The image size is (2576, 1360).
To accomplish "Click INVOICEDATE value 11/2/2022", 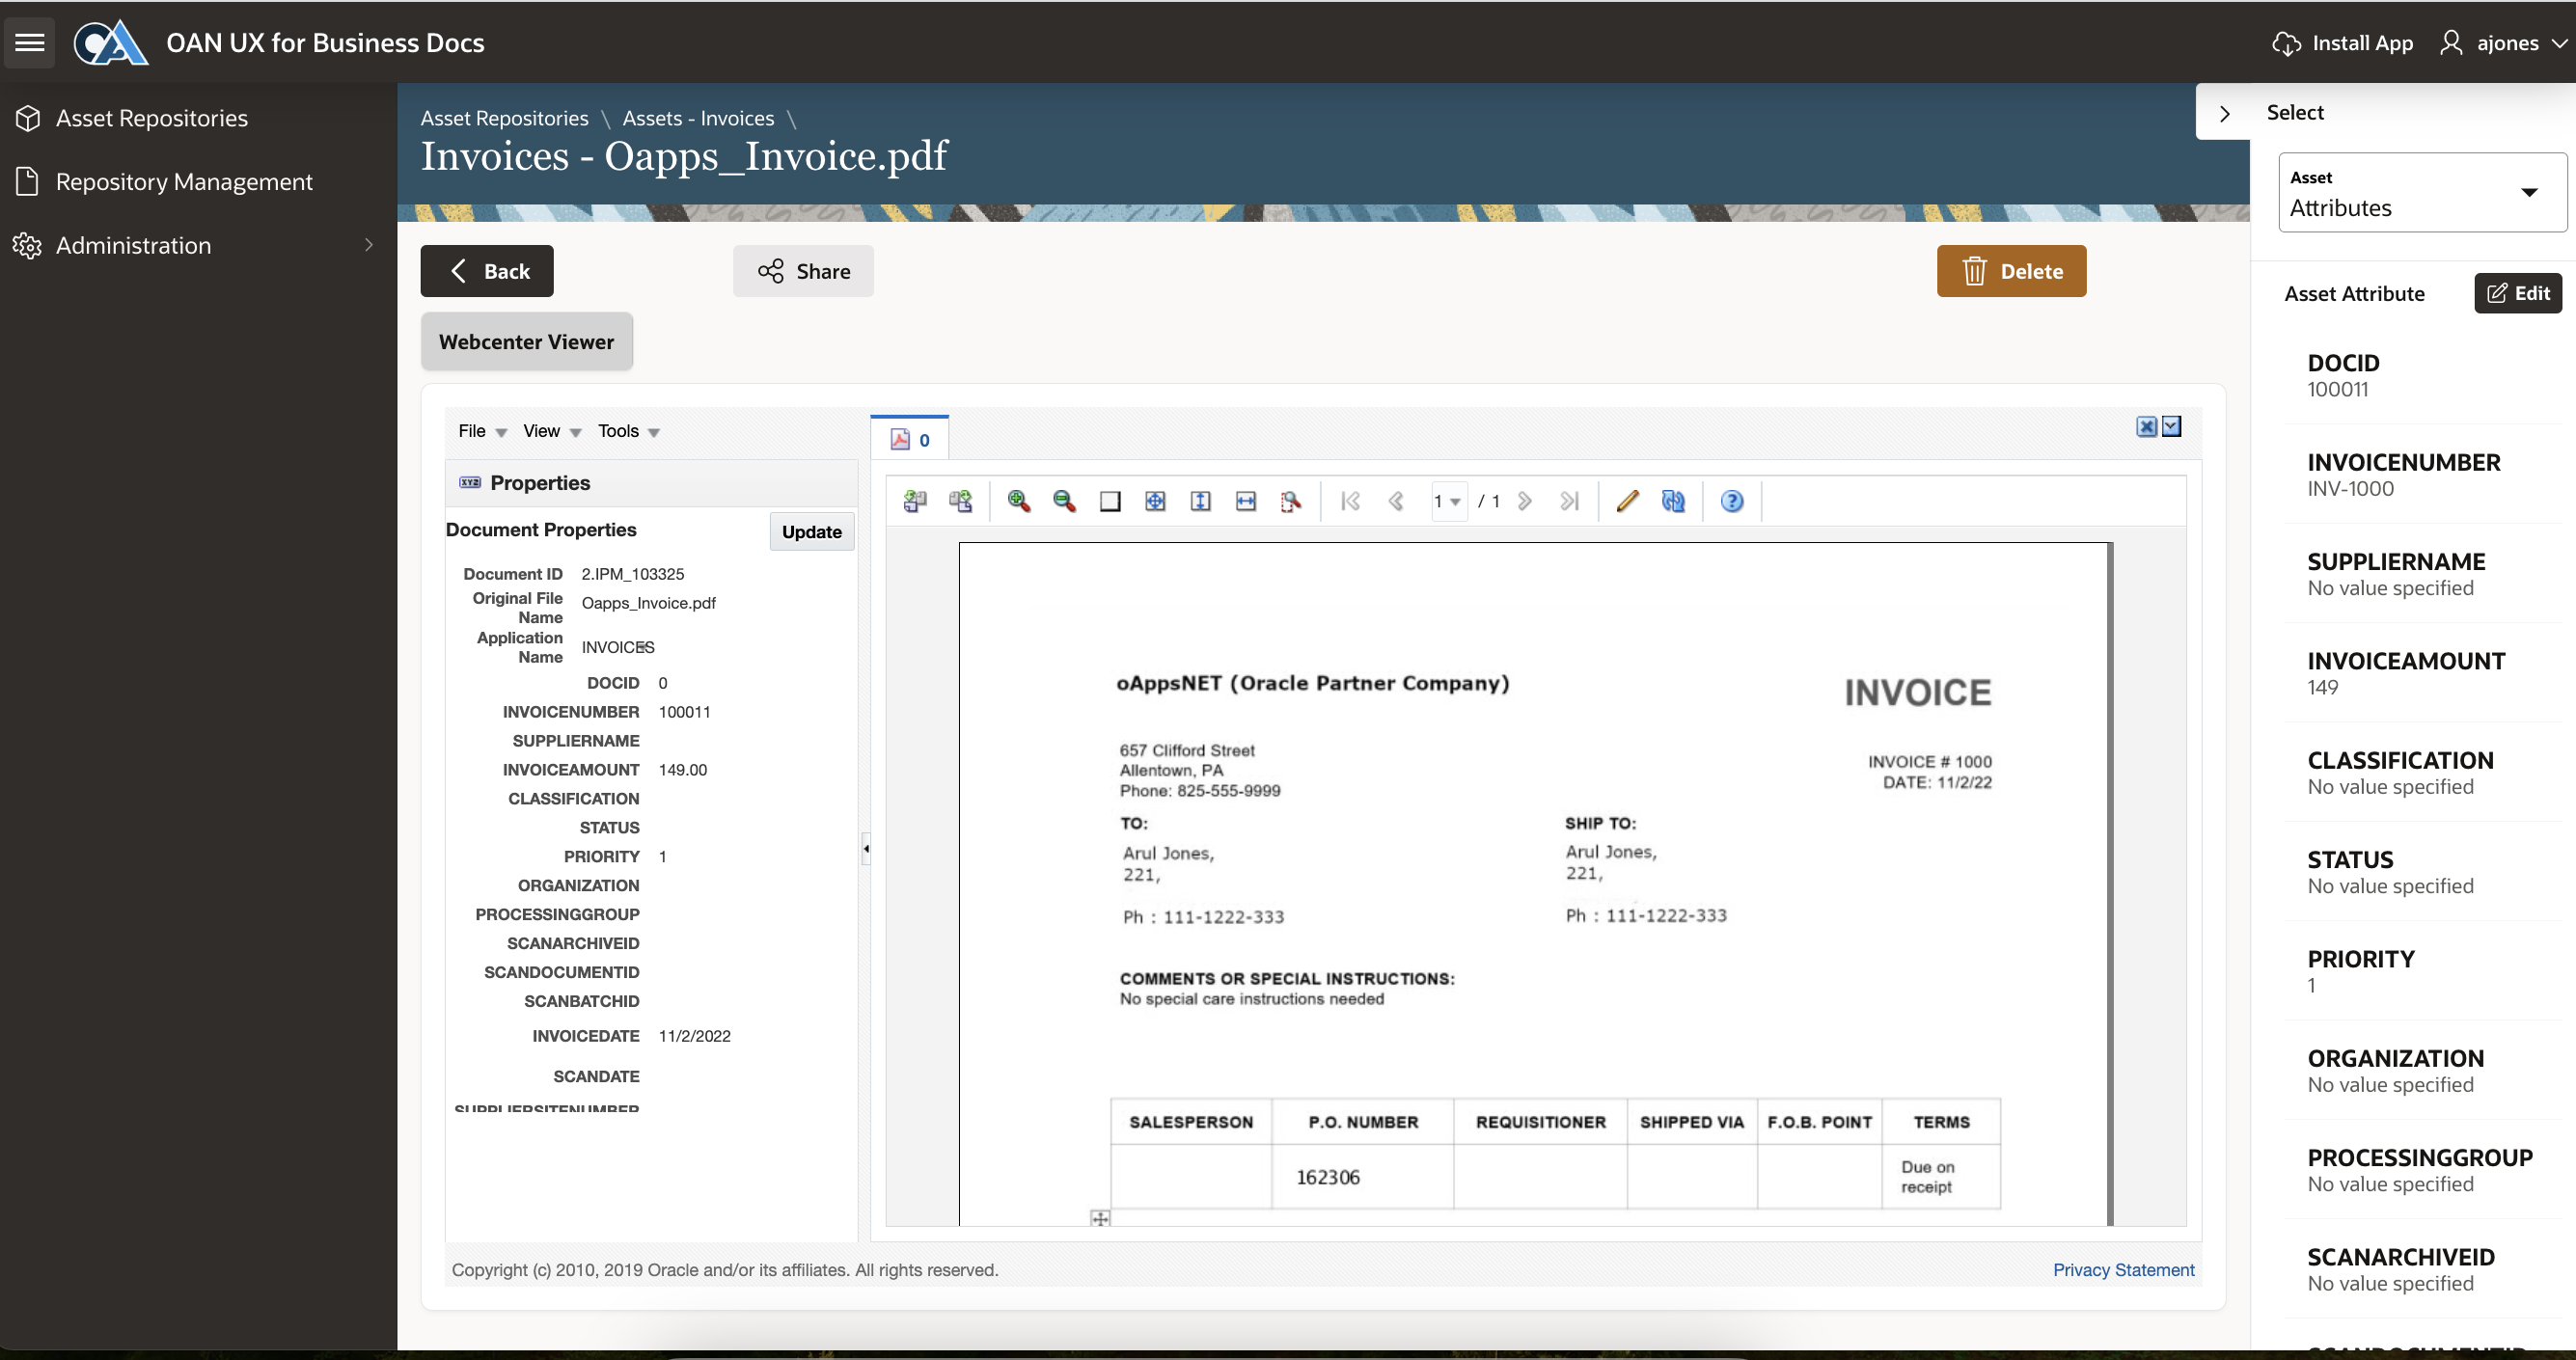I will coord(694,1036).
